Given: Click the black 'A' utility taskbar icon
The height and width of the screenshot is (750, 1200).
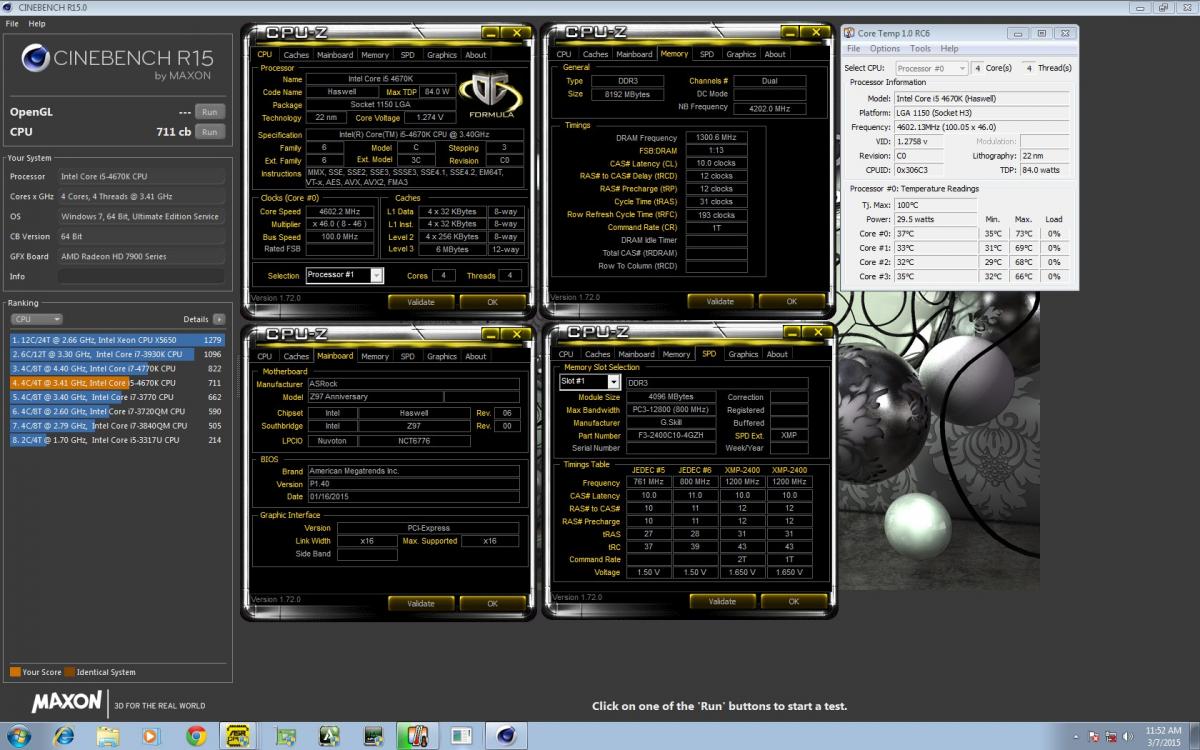Looking at the screenshot, I should (x=329, y=736).
